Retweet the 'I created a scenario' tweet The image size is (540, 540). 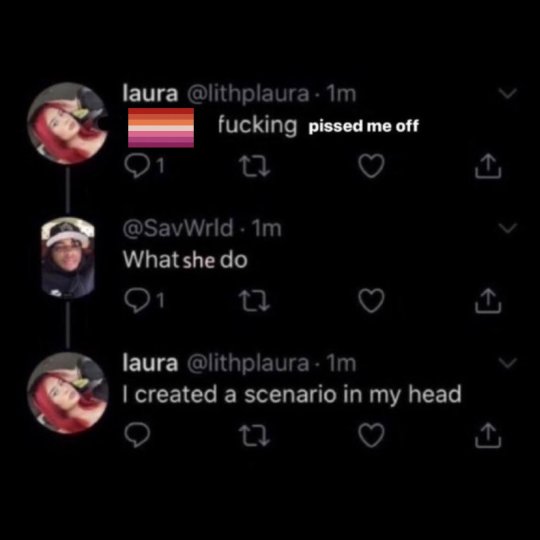(x=255, y=435)
